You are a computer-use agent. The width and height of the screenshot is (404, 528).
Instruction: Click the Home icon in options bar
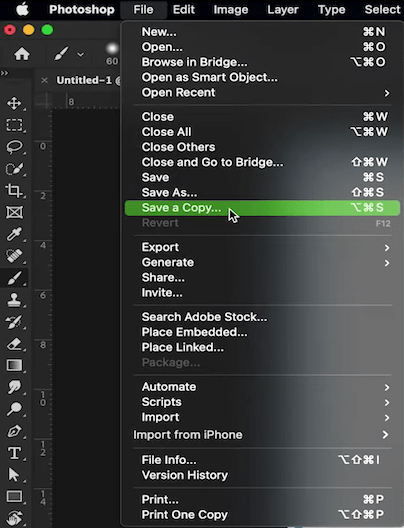point(22,54)
